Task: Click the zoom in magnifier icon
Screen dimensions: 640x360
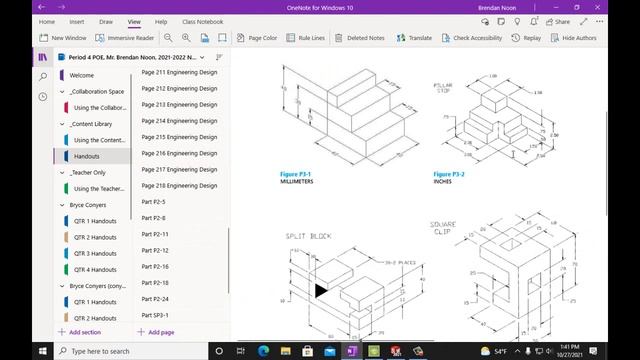Action: point(186,38)
